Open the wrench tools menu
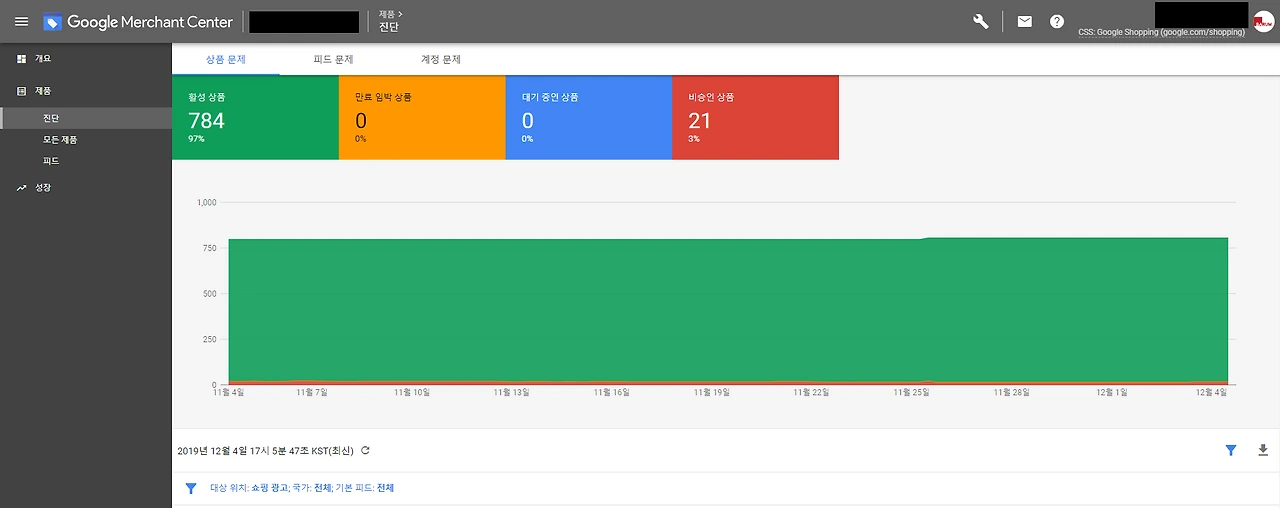Screen dimensions: 1280x508 981,21
